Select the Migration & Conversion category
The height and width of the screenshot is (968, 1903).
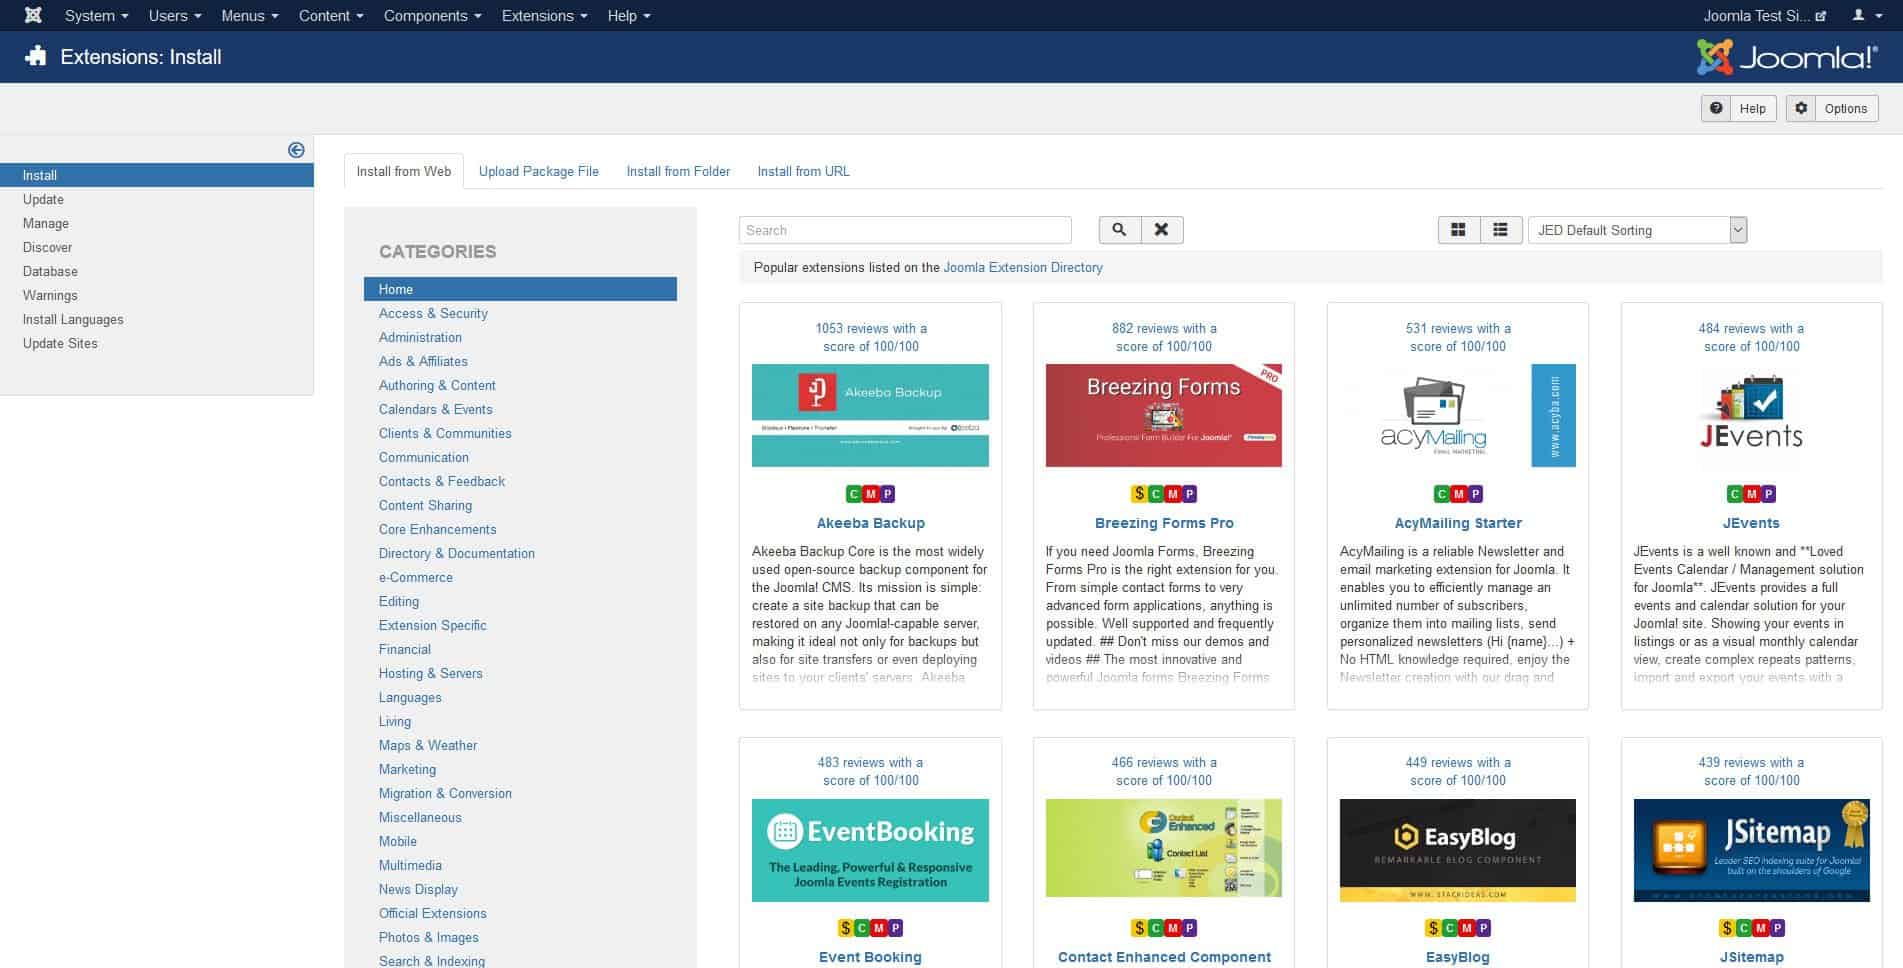[x=445, y=793]
